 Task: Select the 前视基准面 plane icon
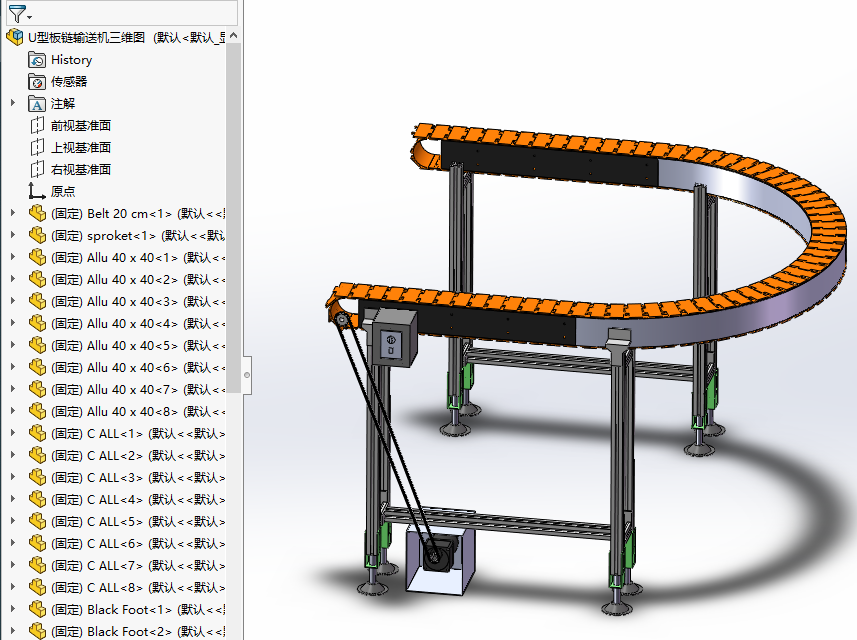[x=37, y=125]
